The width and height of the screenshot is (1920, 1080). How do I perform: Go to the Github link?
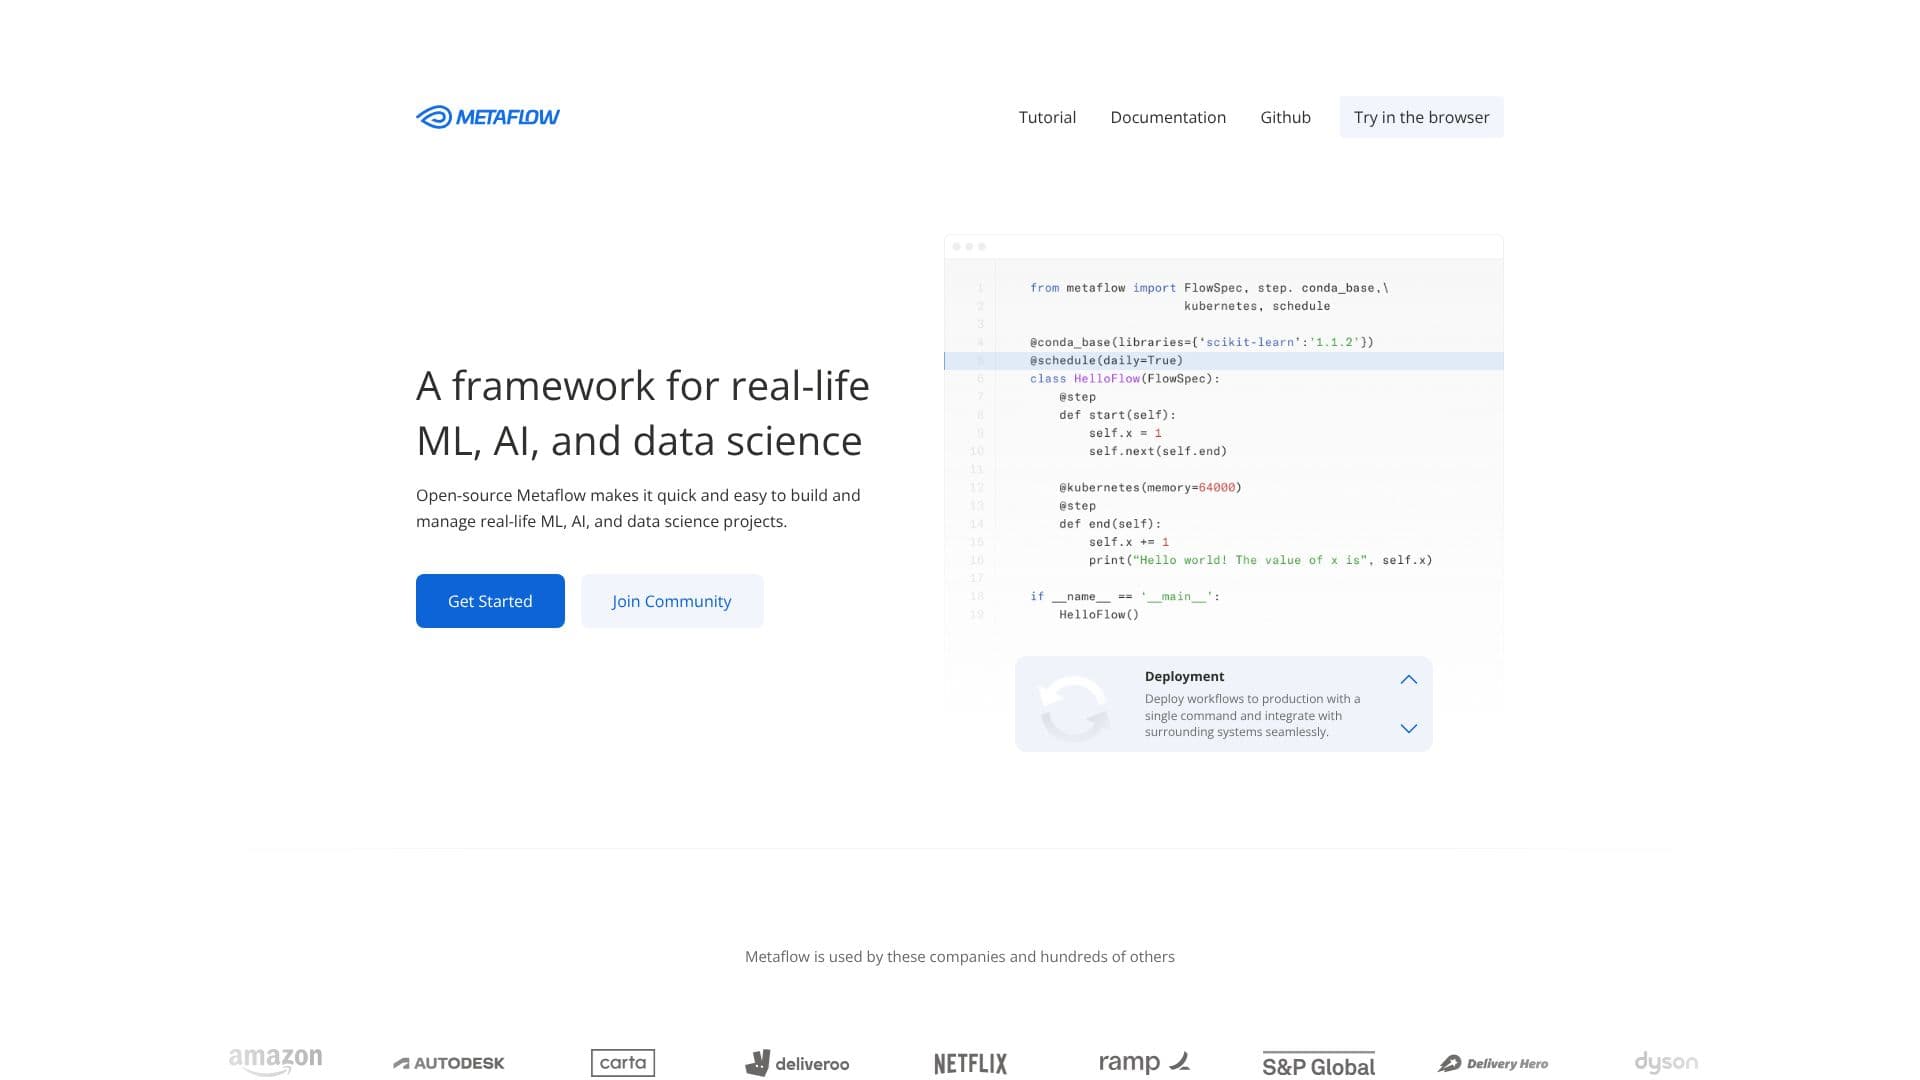tap(1285, 117)
